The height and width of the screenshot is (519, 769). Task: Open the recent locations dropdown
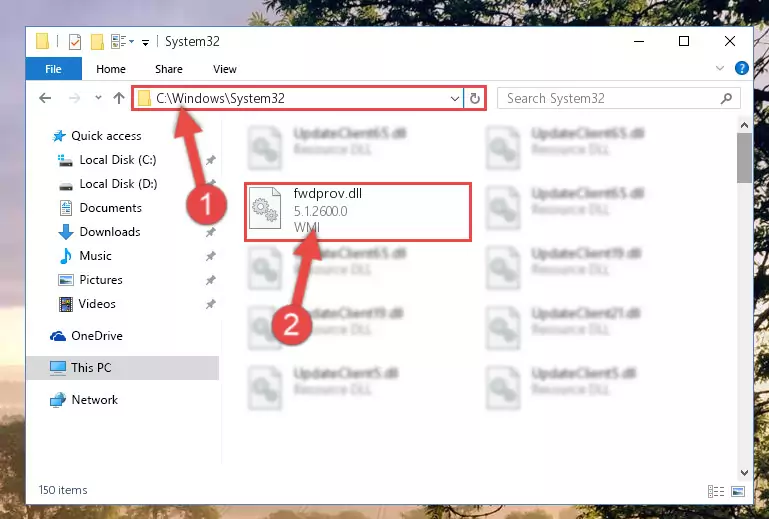(98, 98)
